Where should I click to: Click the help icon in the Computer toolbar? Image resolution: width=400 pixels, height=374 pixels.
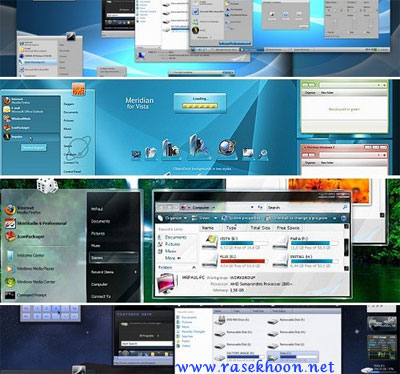tap(344, 218)
